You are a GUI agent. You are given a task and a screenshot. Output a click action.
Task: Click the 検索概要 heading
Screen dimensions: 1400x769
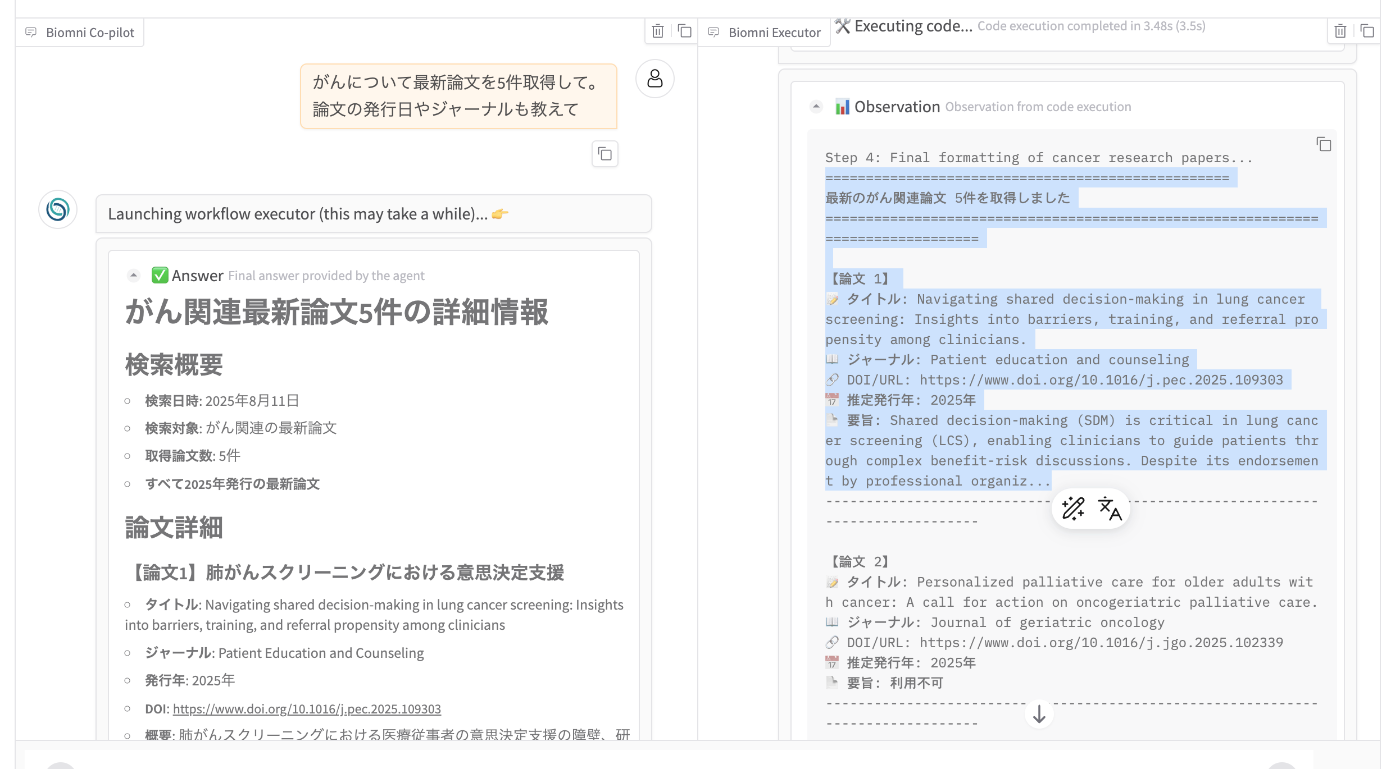pos(174,365)
